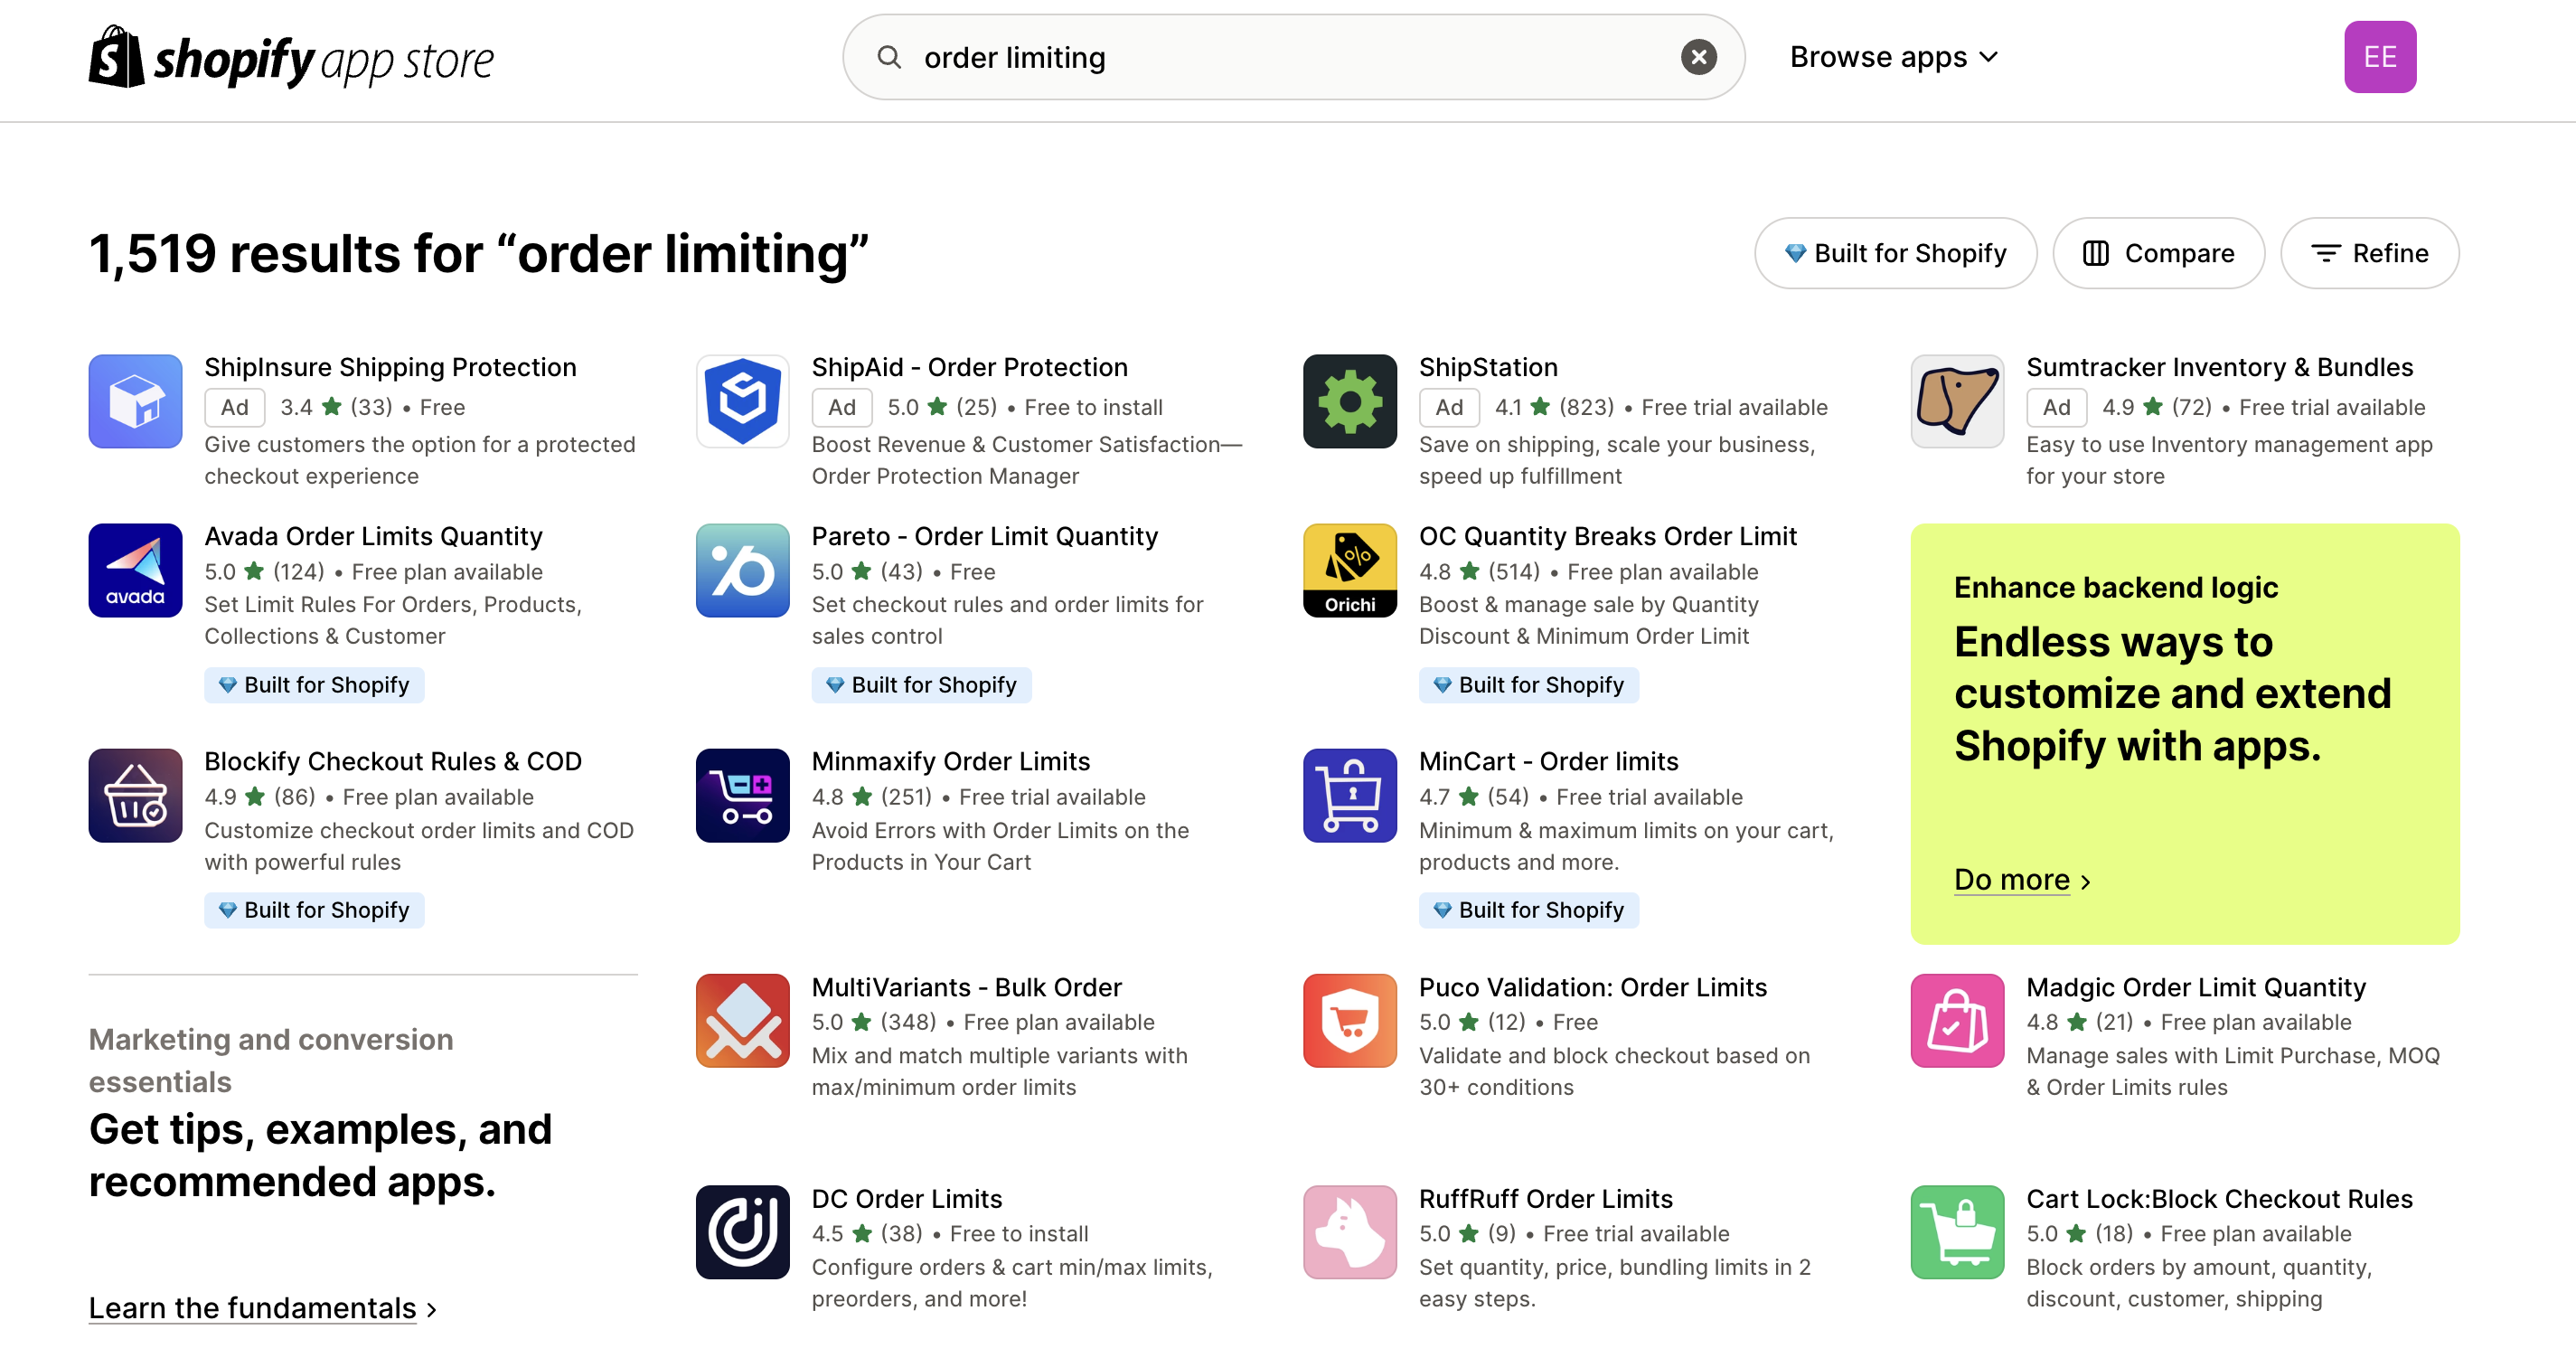Open the MultiVariants Bulk Order icon
The width and height of the screenshot is (2576, 1358).
coord(743,1021)
